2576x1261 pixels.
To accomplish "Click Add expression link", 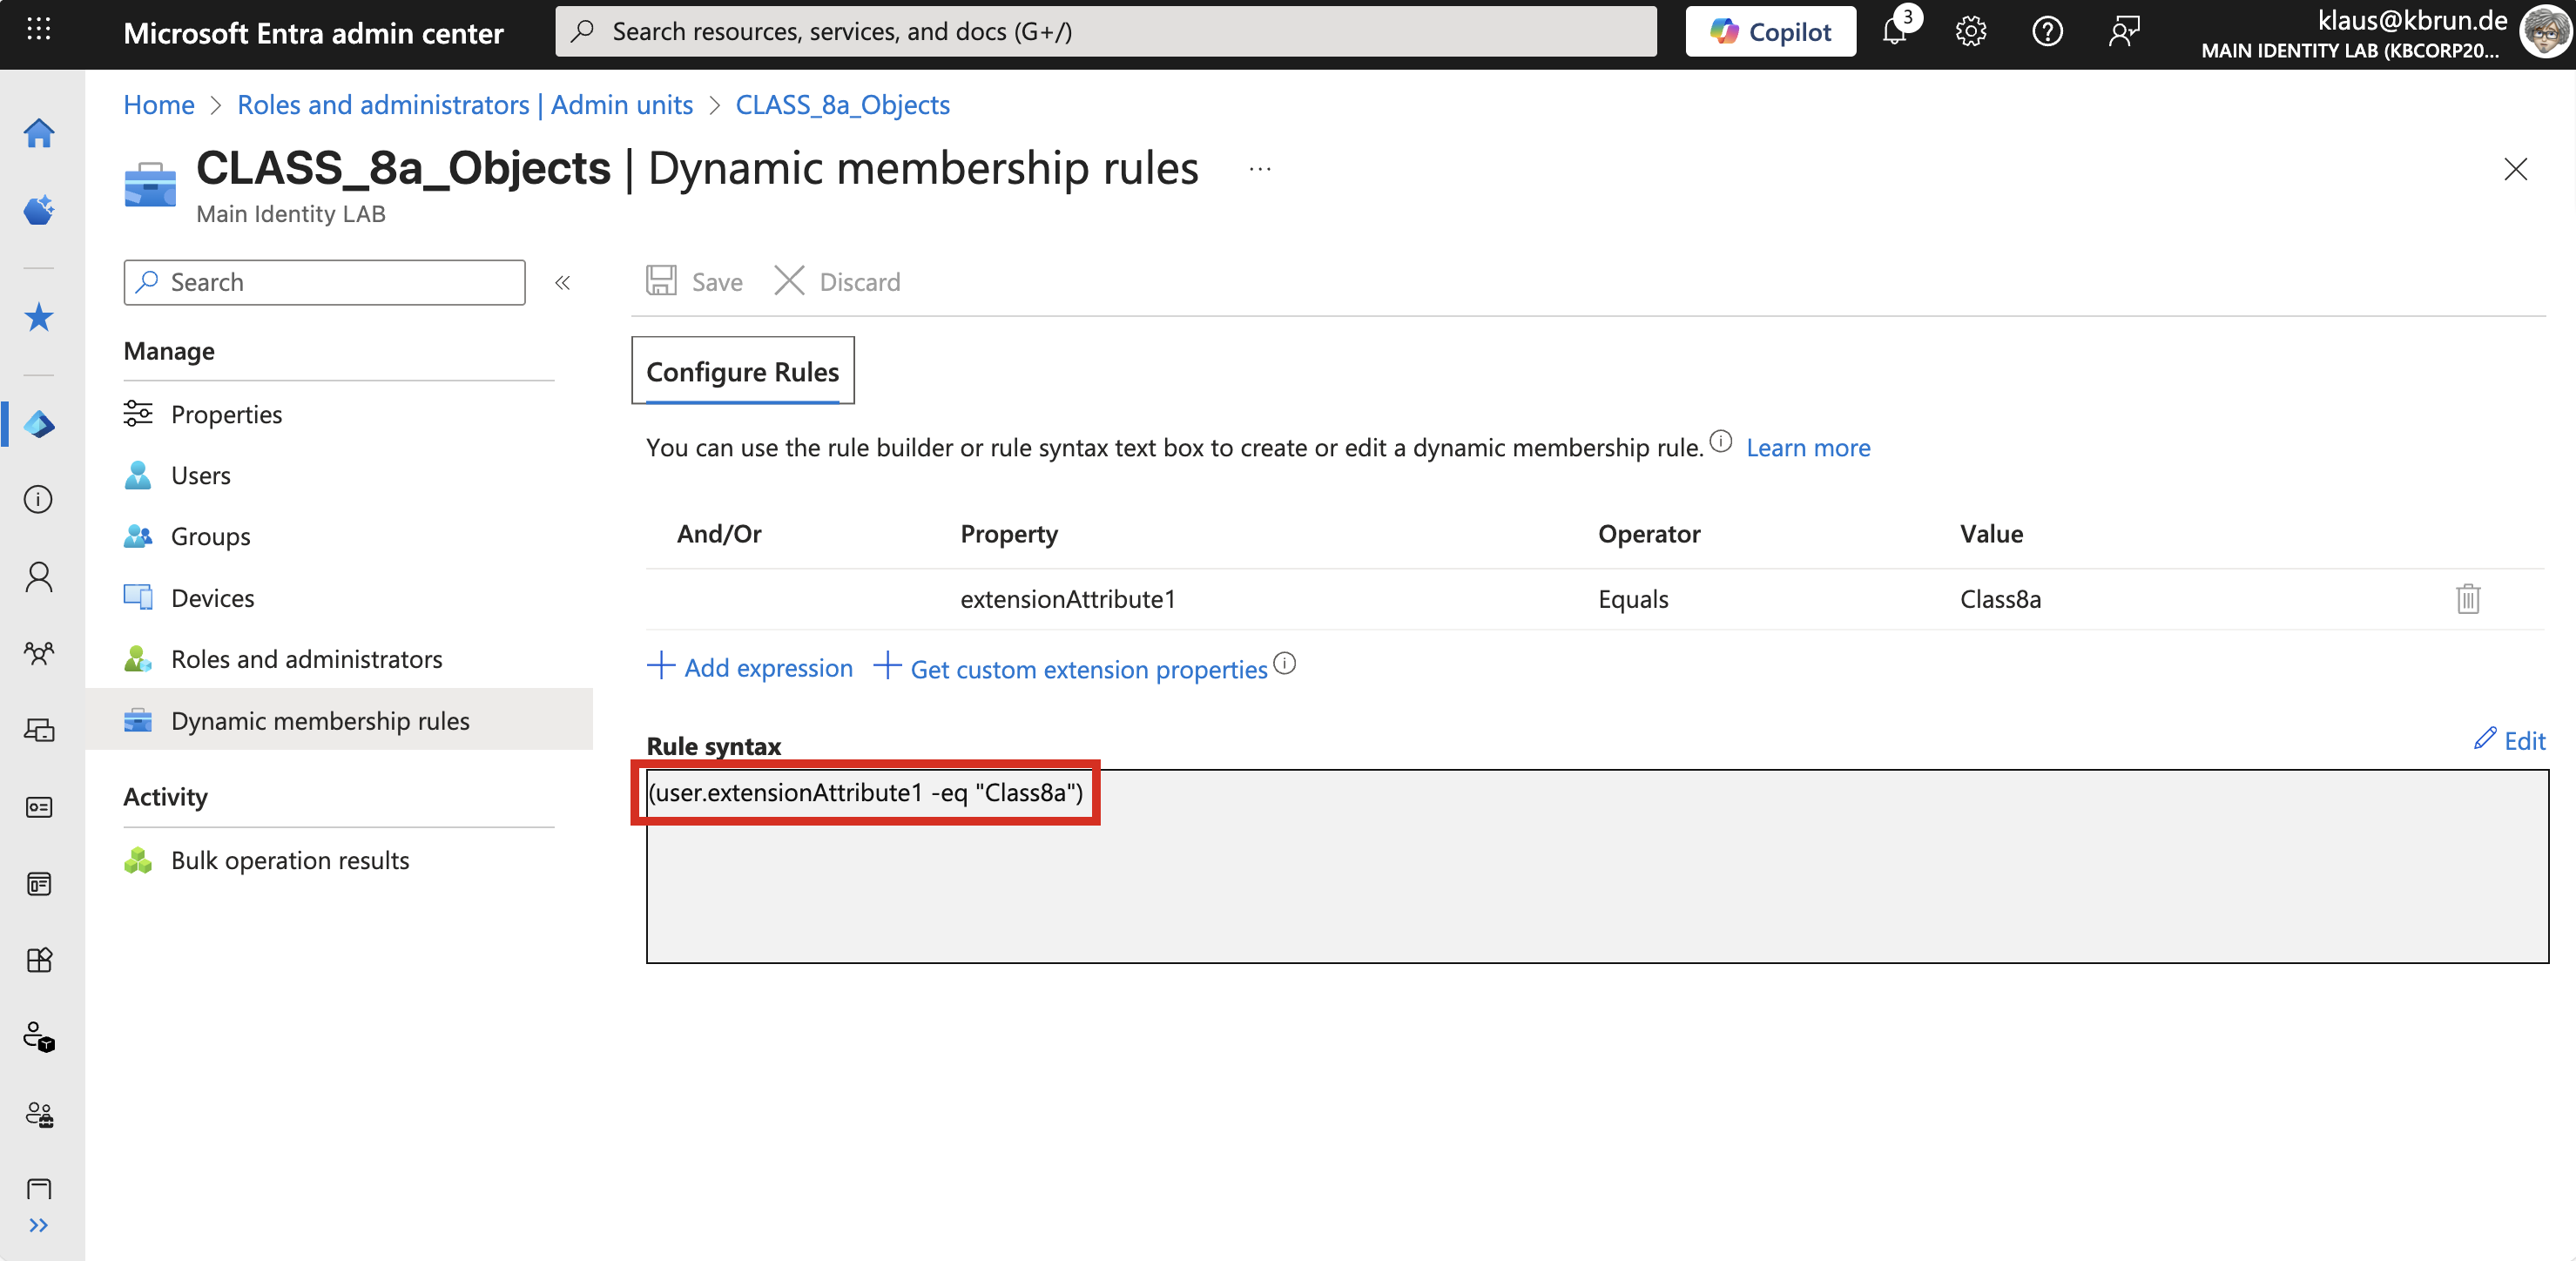I will [751, 667].
